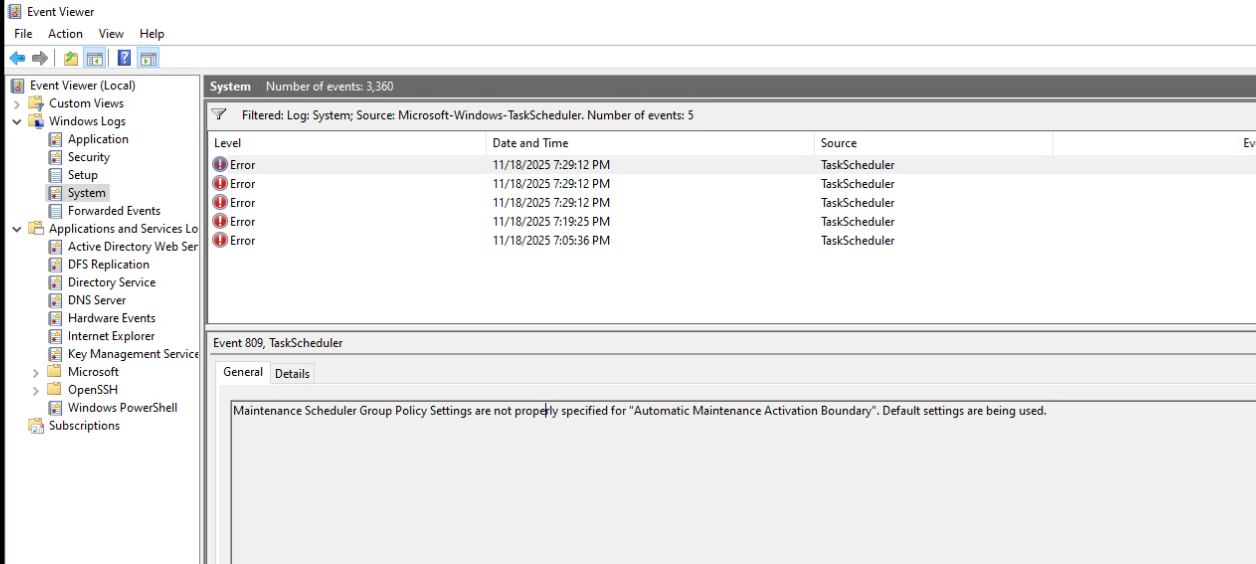The height and width of the screenshot is (564, 1256).
Task: Toggle the Show/Hide Action Pane icon
Action: [148, 58]
